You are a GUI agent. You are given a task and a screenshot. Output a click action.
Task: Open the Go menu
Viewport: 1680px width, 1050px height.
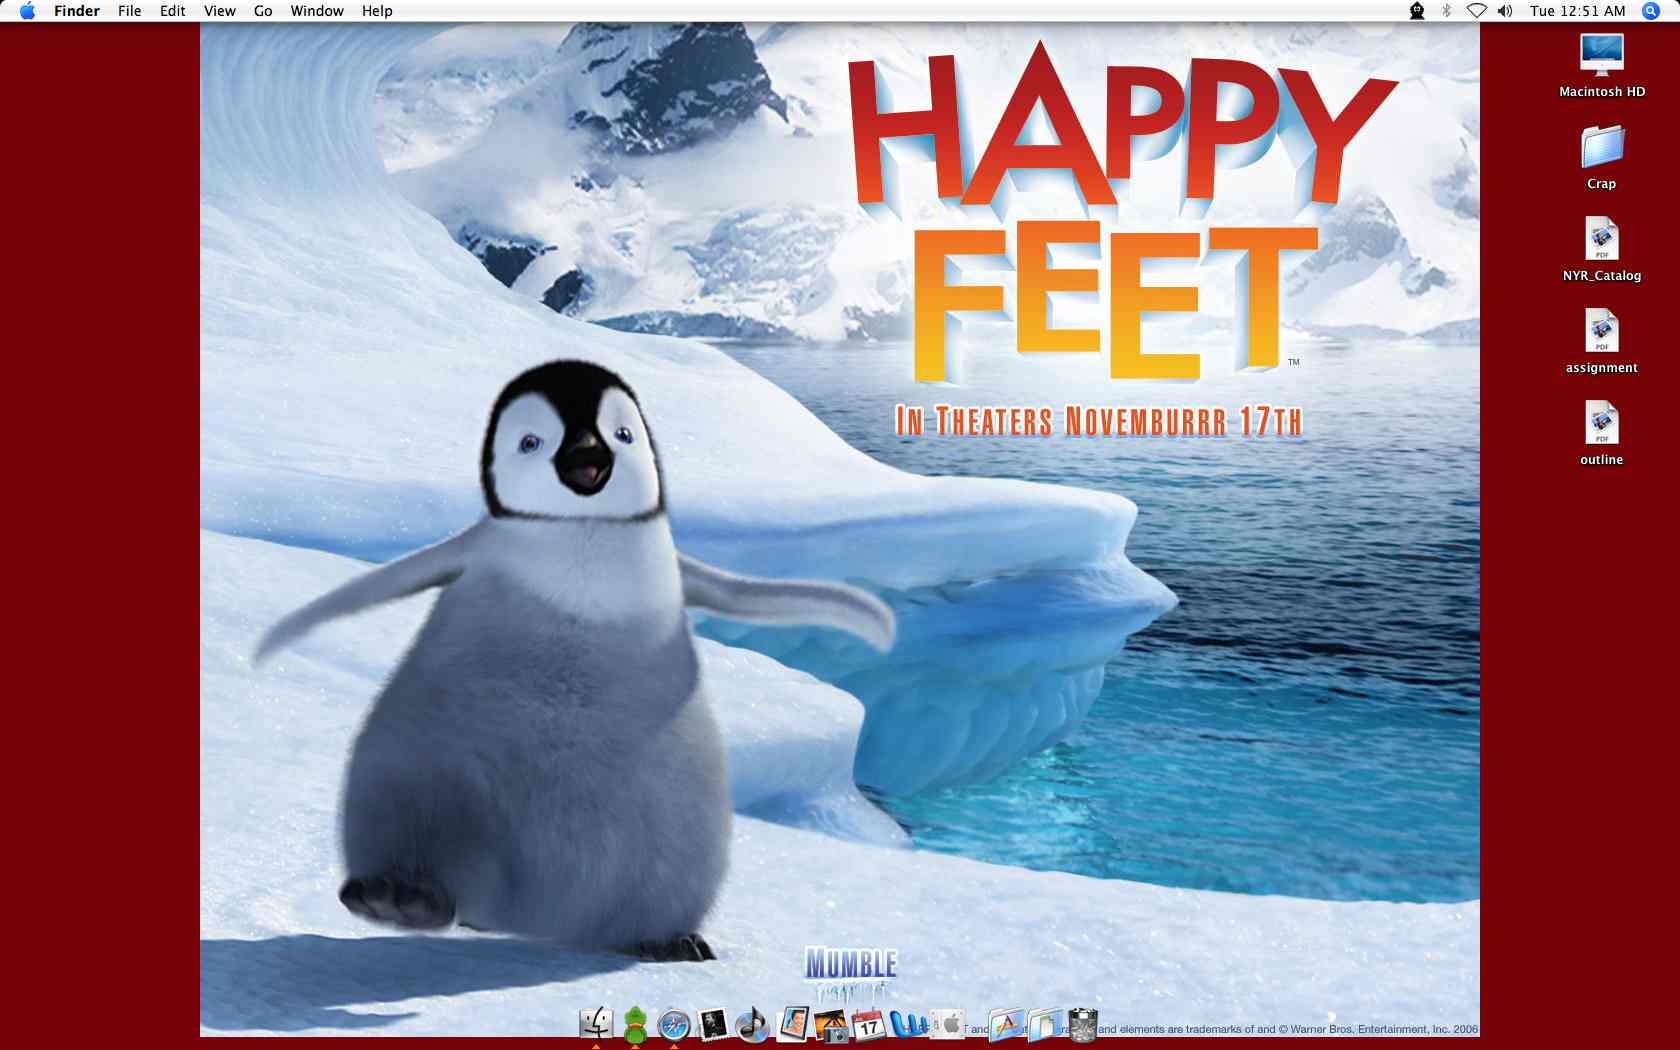(263, 11)
